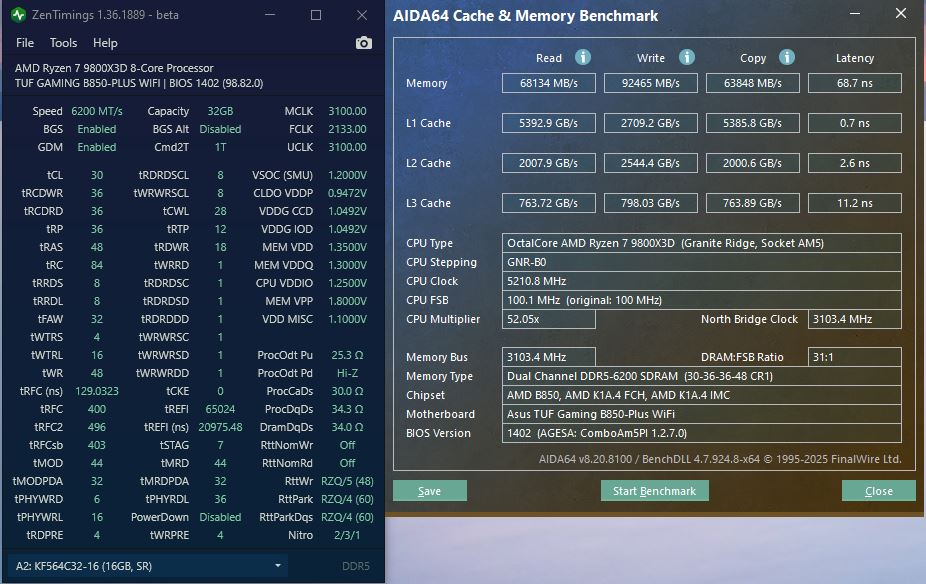Click the Save button in AIDA64
This screenshot has height=584, width=926.
click(x=429, y=490)
